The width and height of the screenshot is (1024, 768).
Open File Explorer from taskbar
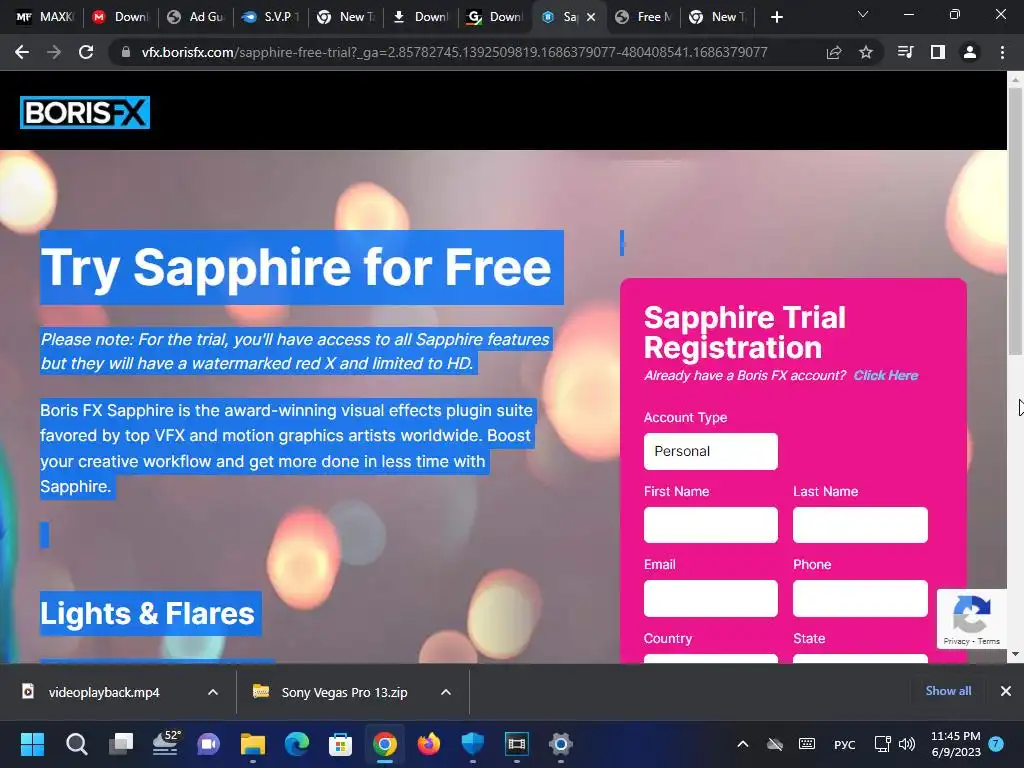click(x=253, y=744)
